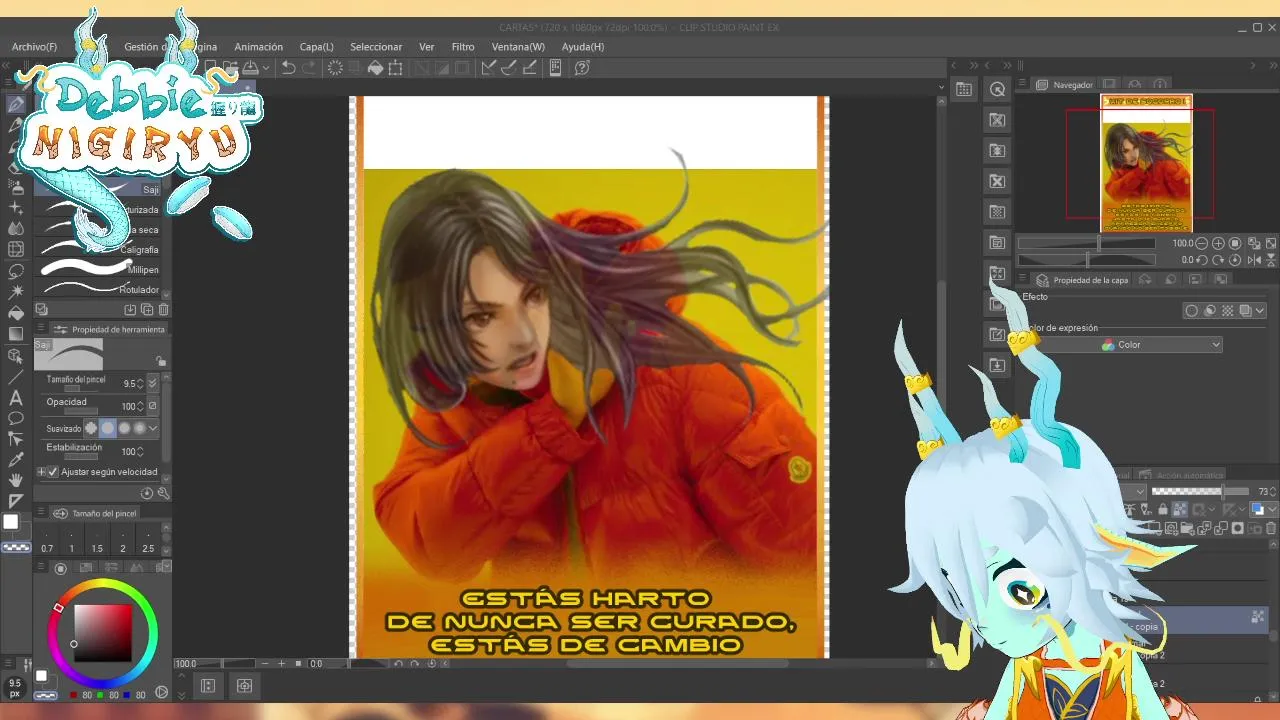This screenshot has height=720, width=1280.
Task: Open the Suavizado dropdown arrow
Action: click(153, 428)
